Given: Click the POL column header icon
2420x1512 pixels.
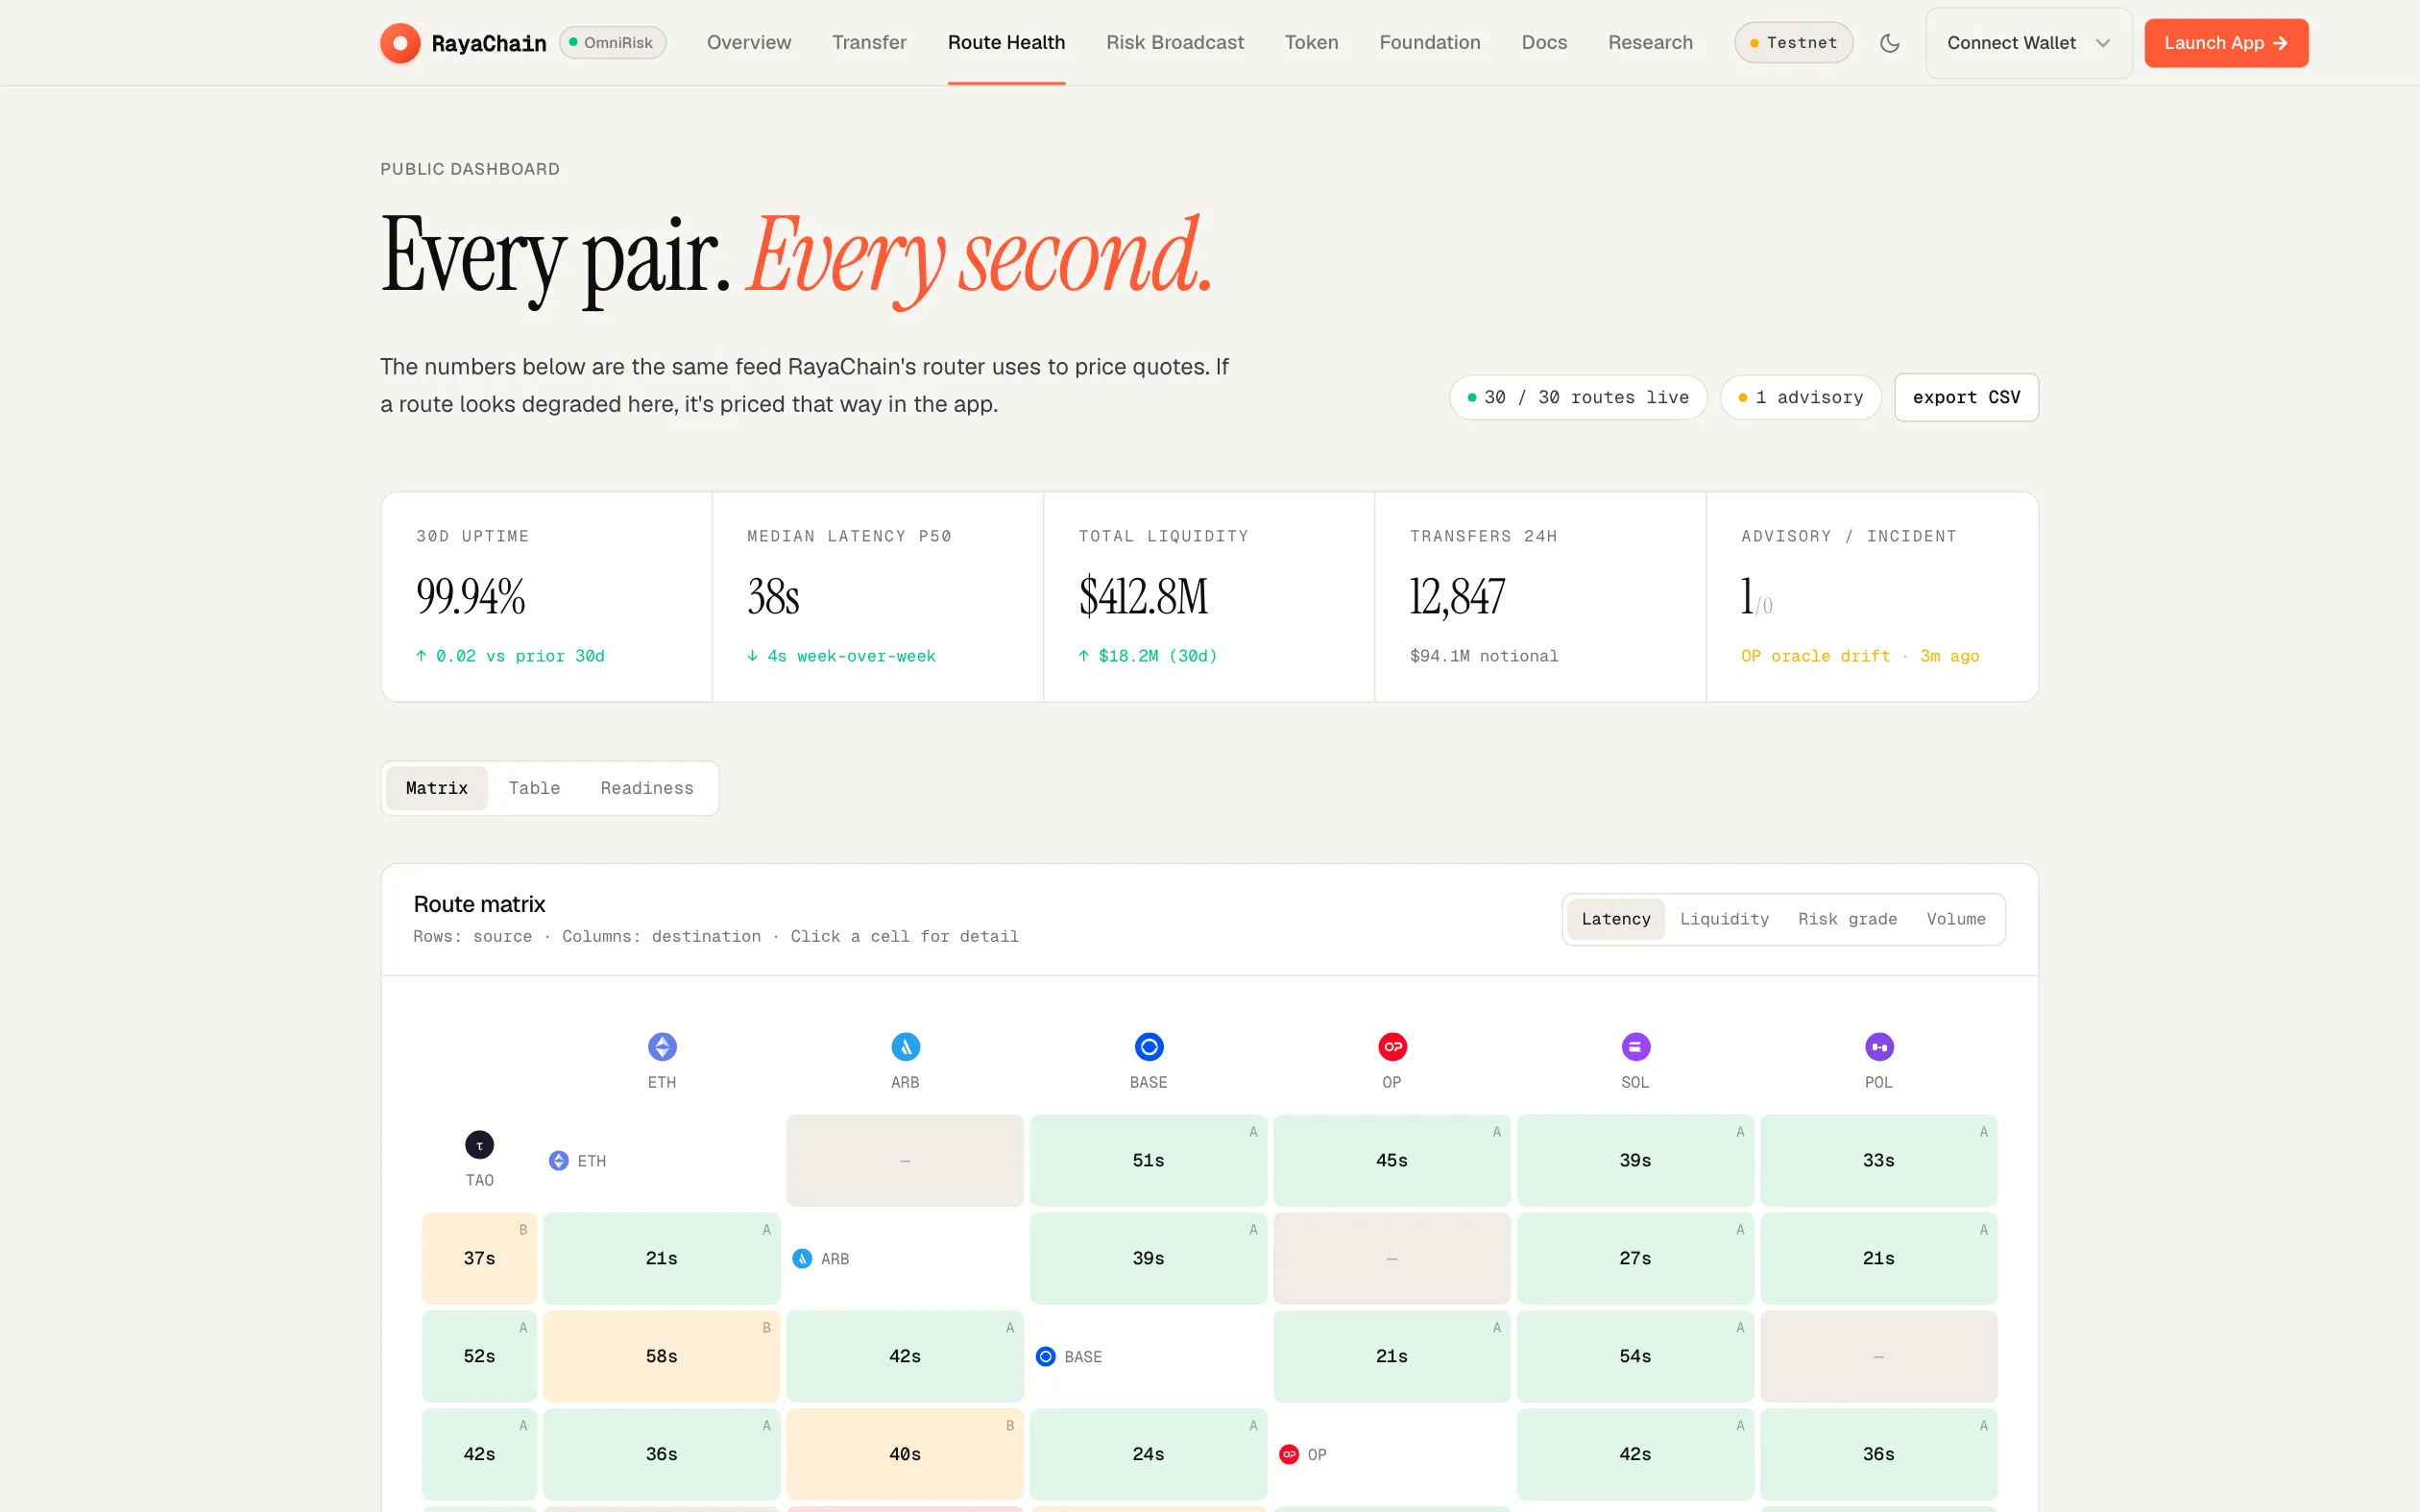Looking at the screenshot, I should tap(1879, 1047).
